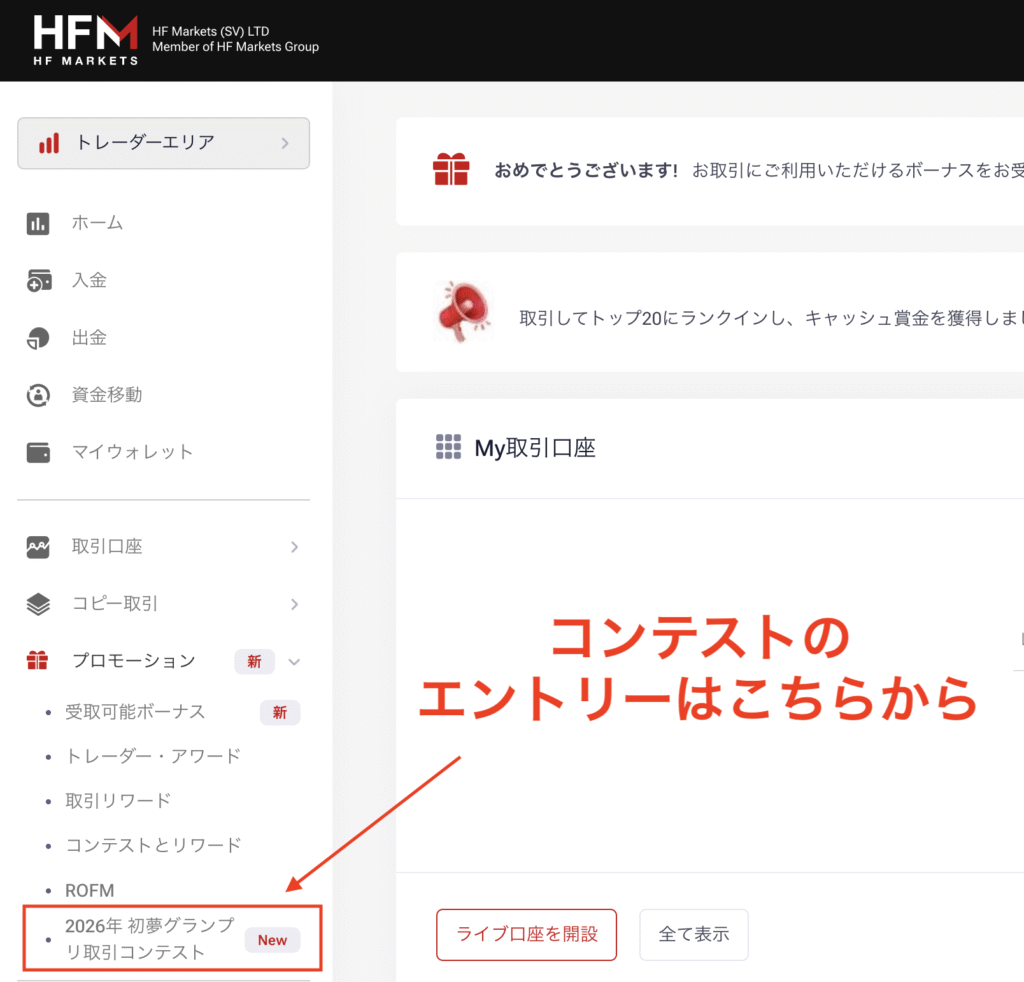This screenshot has height=982, width=1024.
Task: Go to コンテストとリワード page
Action: tap(153, 845)
